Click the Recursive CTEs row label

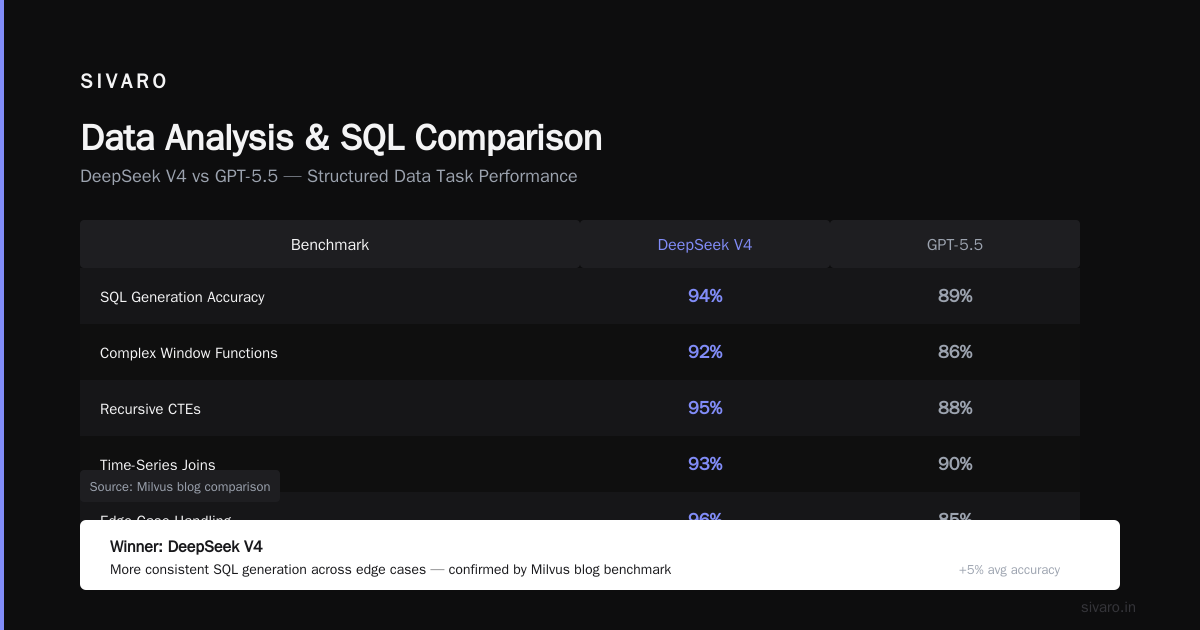point(150,409)
